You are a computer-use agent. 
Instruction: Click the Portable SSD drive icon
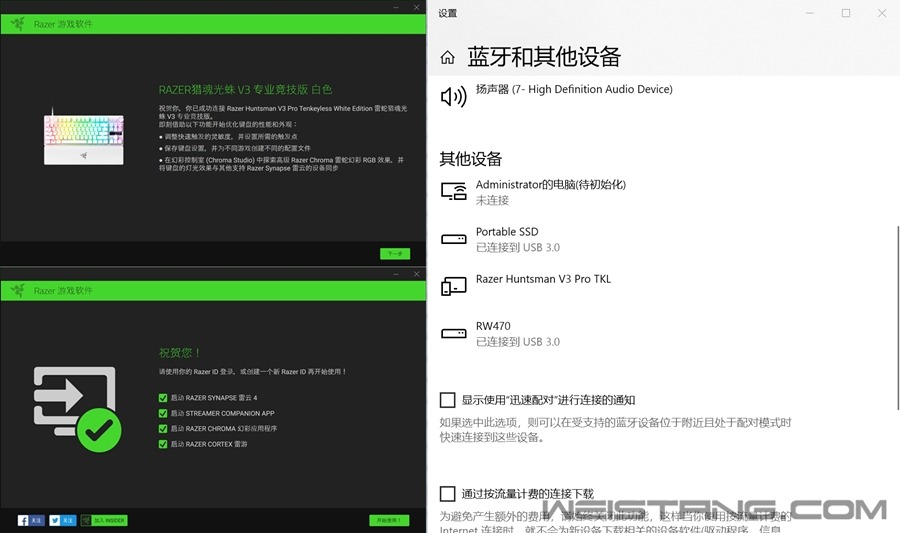coord(453,239)
